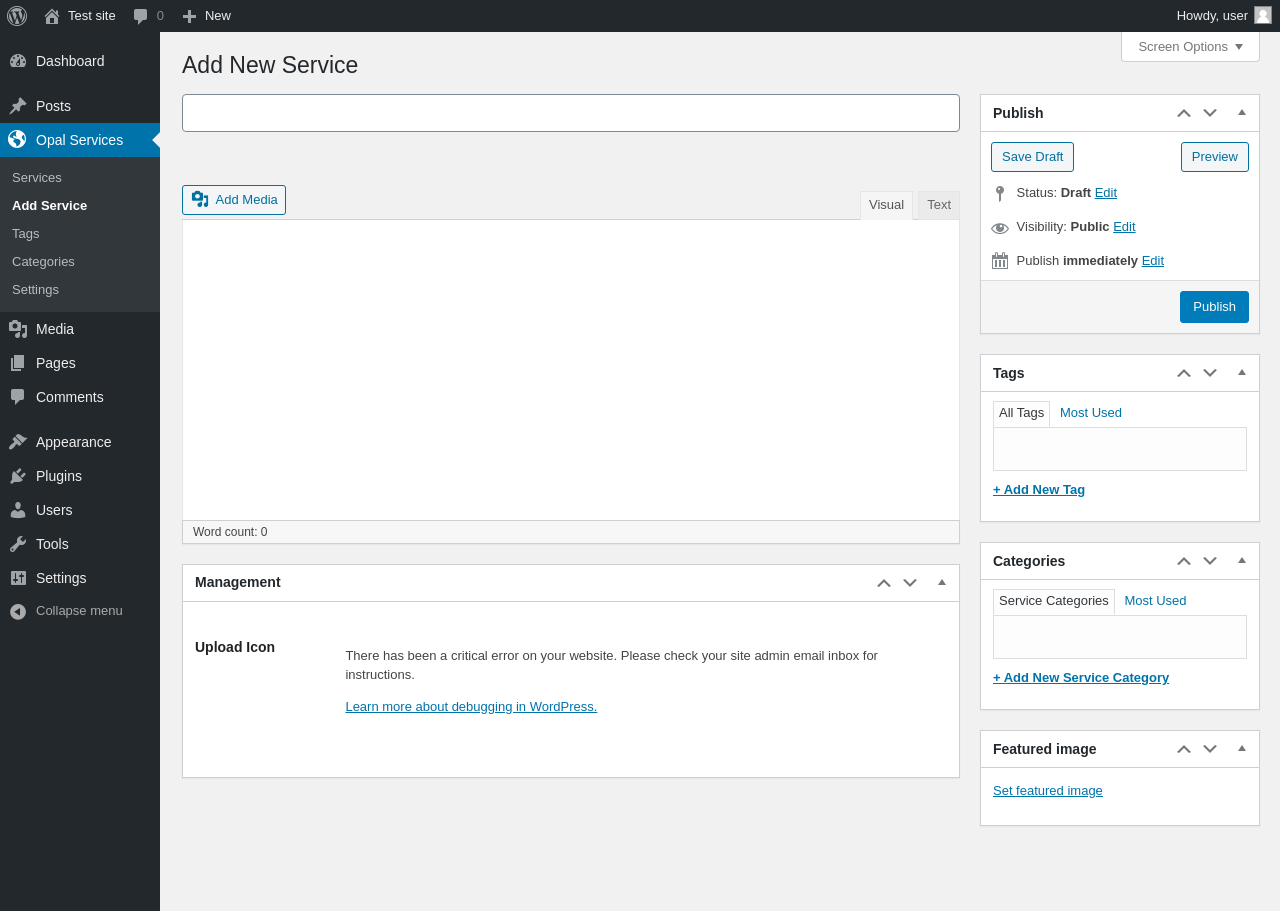This screenshot has width=1280, height=911.
Task: Click the Comments sidebar icon
Action: 18,397
